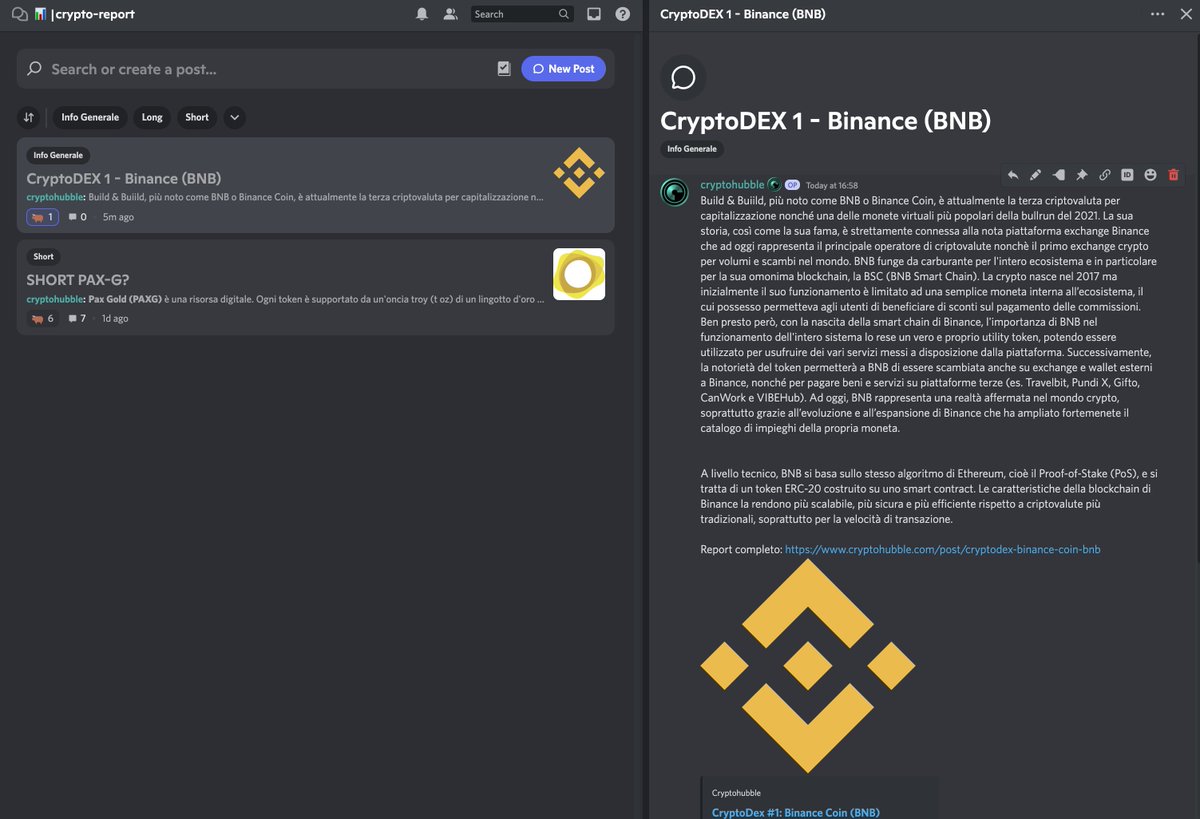
Task: Open 'CryptoDex #1: Binance Coin (BNB)' embed title
Action: (795, 812)
